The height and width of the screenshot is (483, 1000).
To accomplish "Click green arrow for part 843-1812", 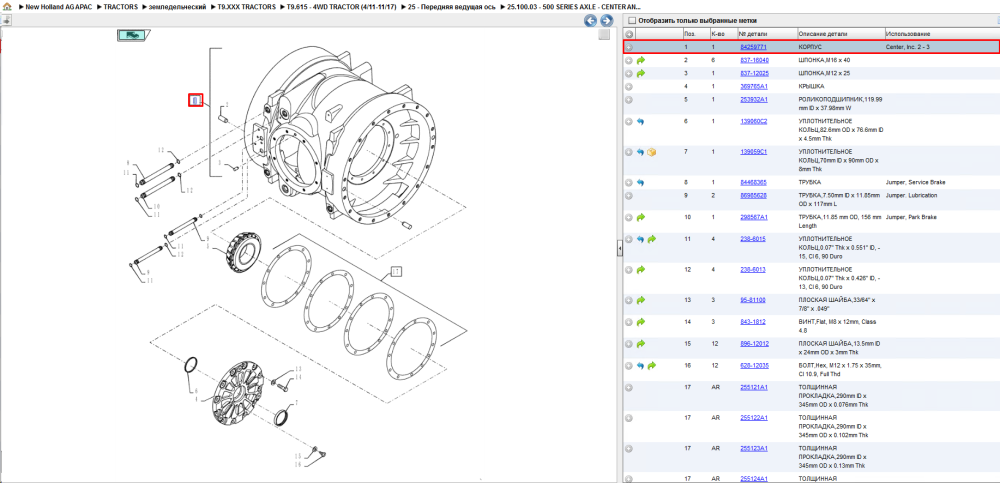I will coord(641,322).
